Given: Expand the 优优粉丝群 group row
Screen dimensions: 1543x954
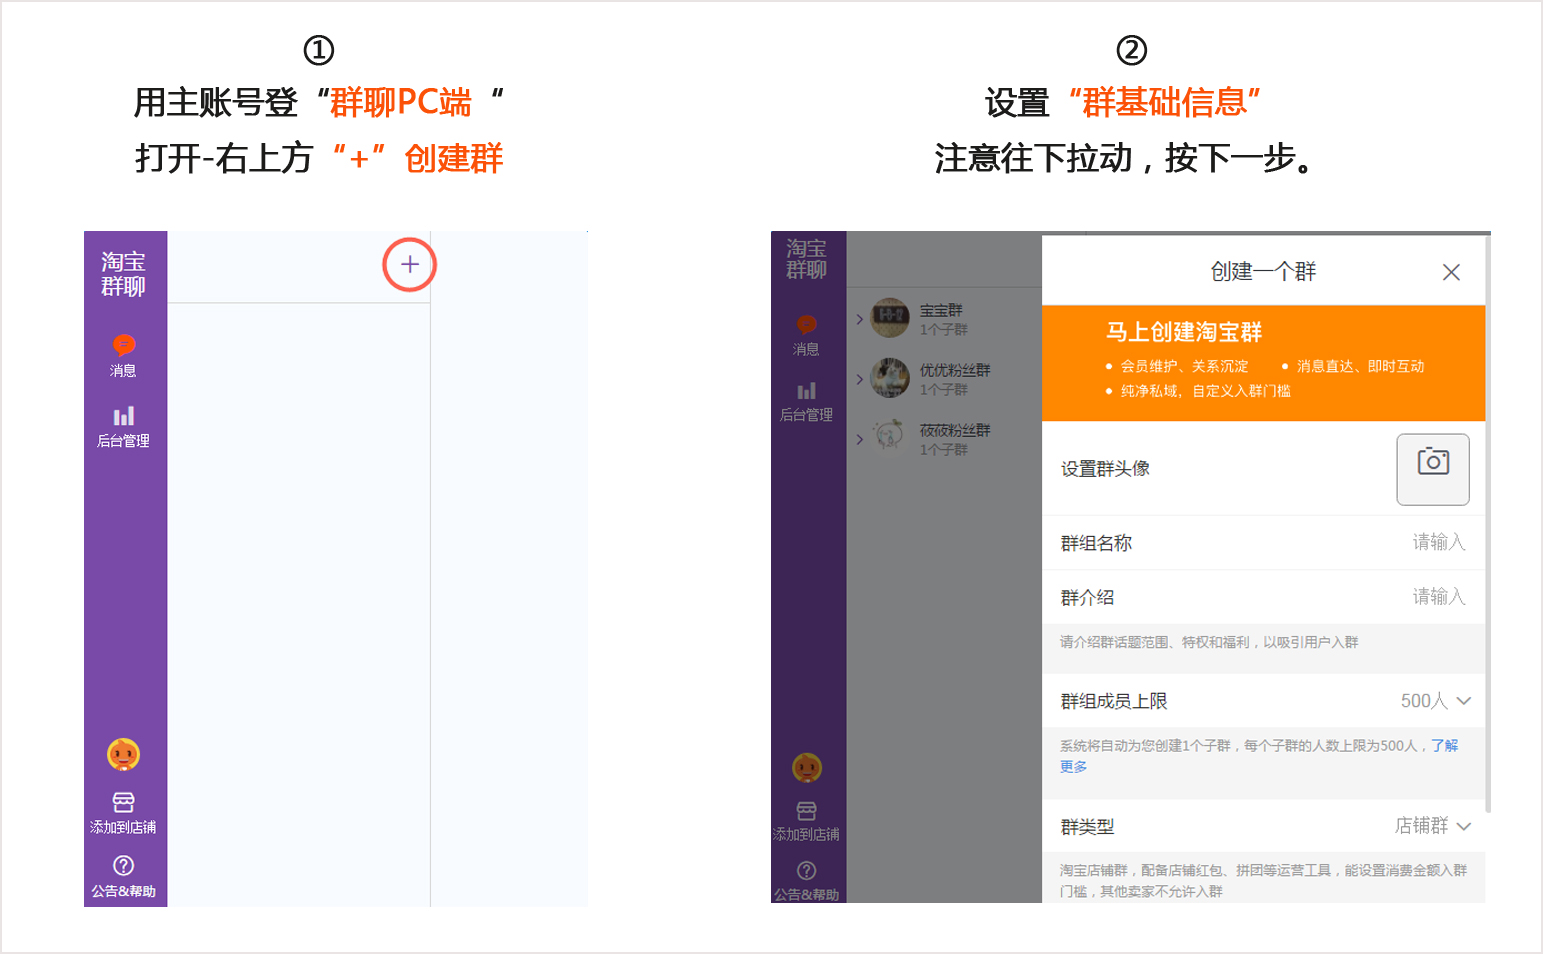Looking at the screenshot, I should tap(859, 379).
